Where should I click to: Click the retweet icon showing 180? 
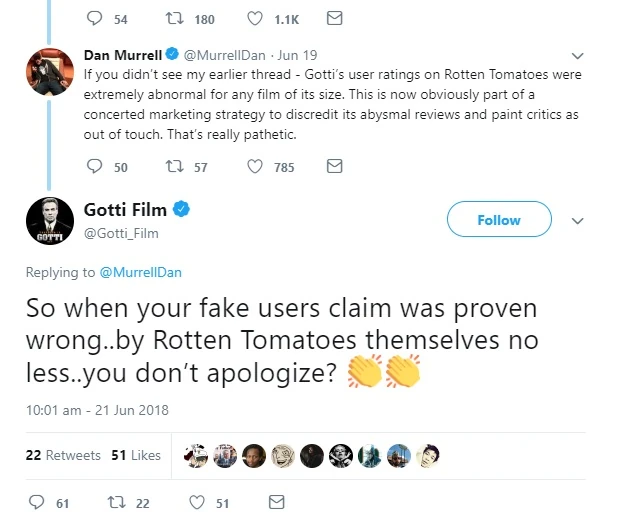coord(174,18)
